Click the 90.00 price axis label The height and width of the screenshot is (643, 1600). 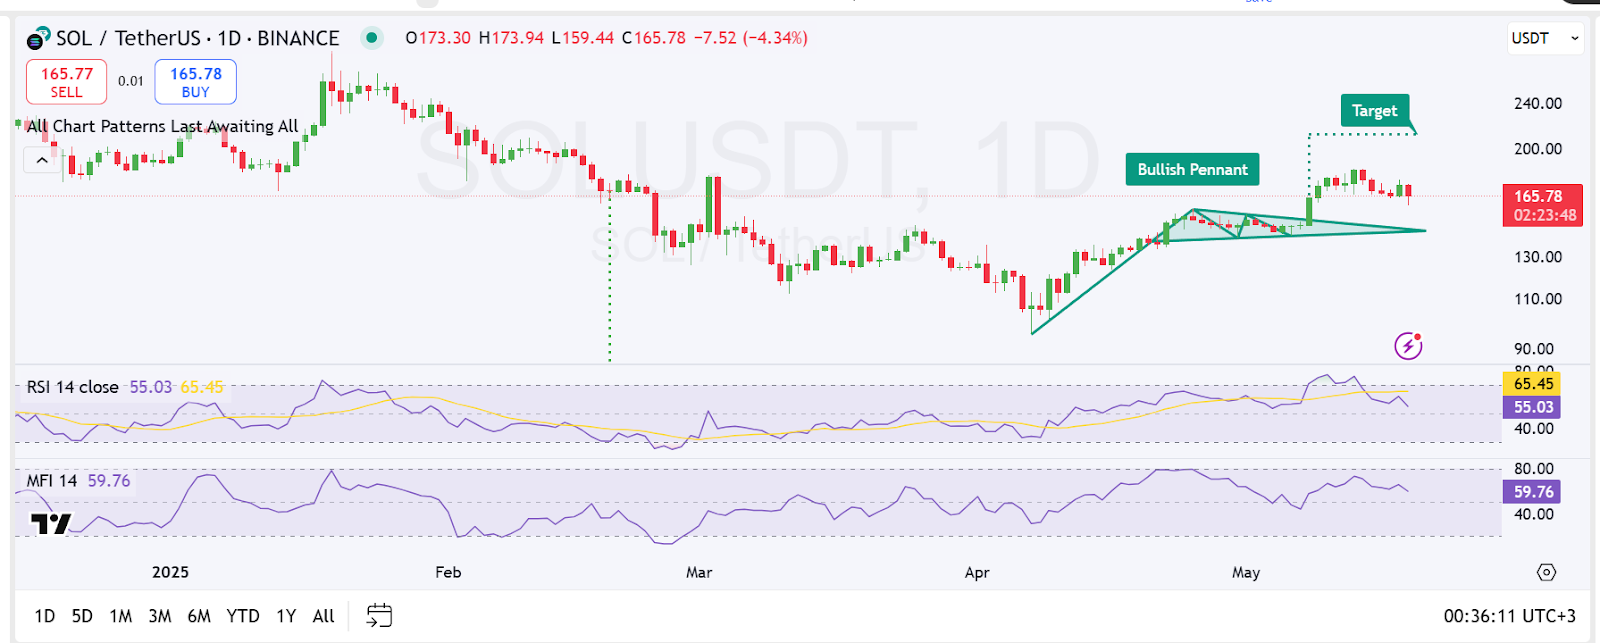(1534, 349)
